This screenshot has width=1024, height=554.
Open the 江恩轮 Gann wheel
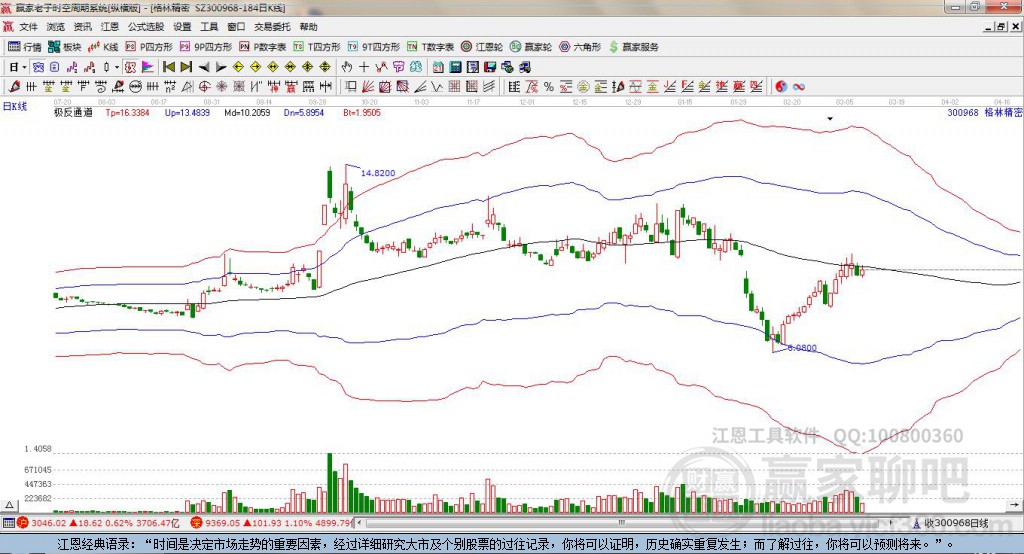pos(482,47)
